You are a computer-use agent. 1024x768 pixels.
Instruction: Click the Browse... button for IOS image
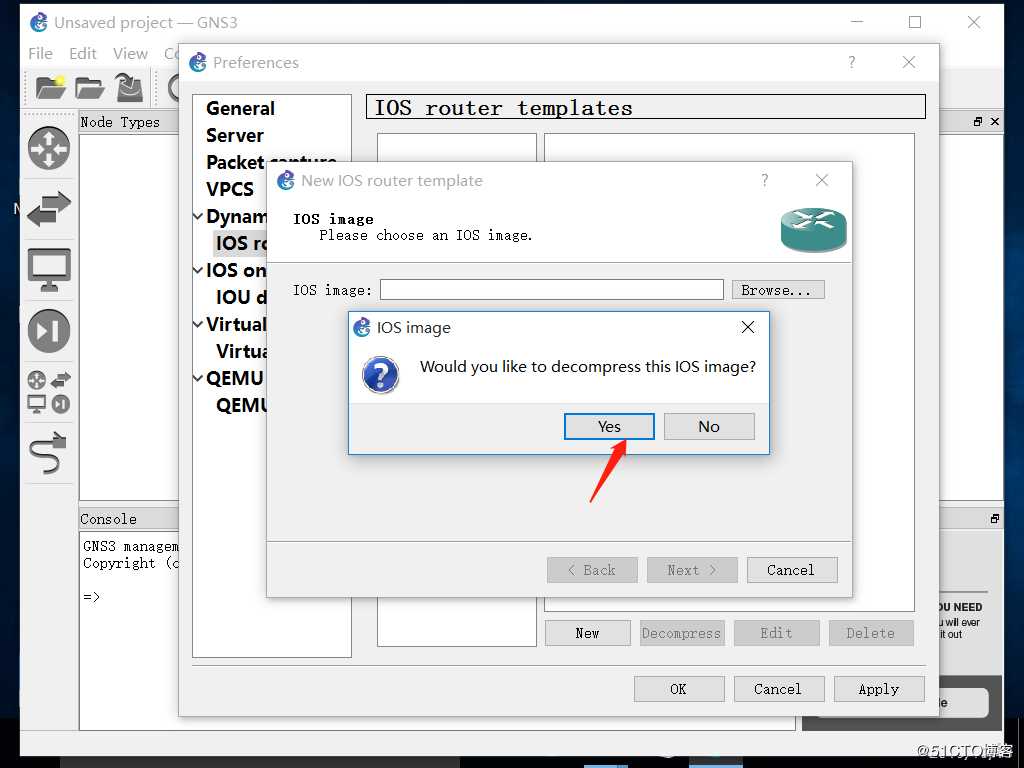coord(778,290)
